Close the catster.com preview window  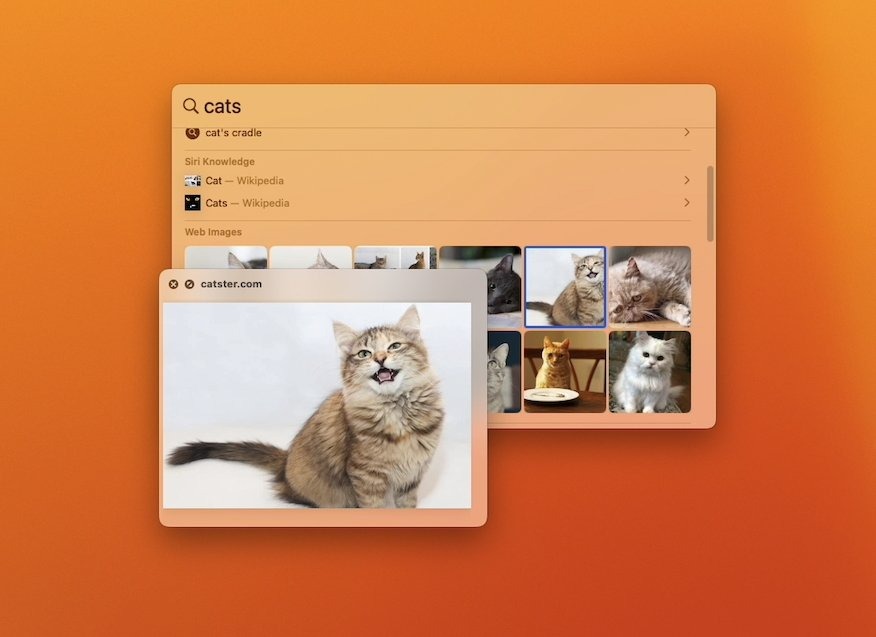pyautogui.click(x=174, y=283)
